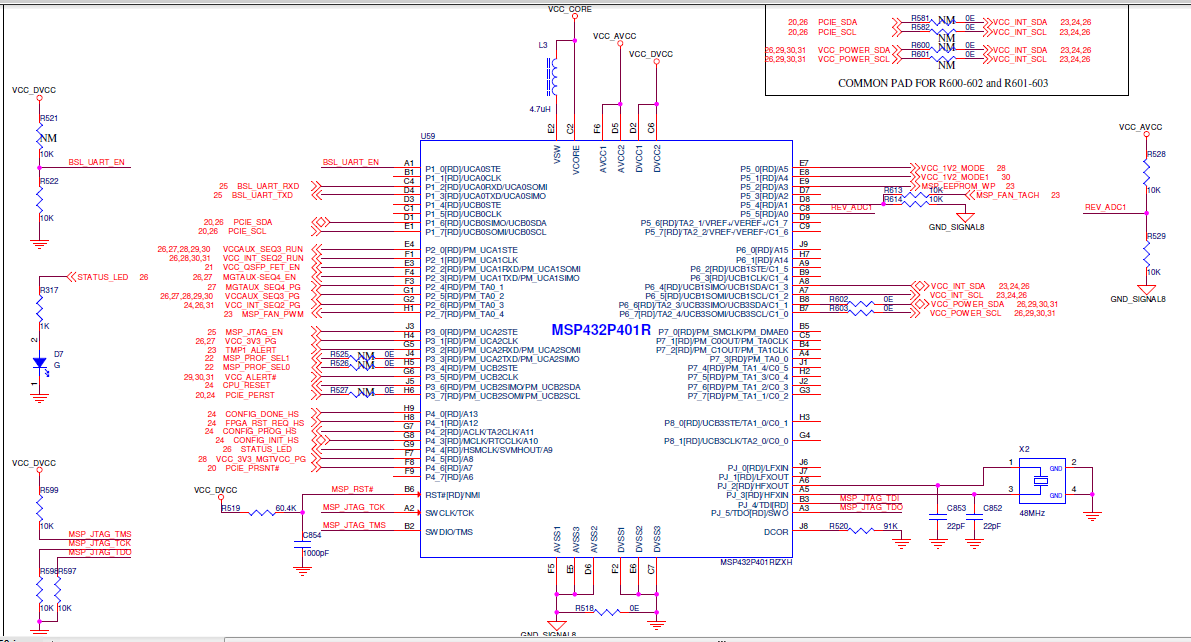Screen dimensions: 1191x642
Task: Click the CONFIG_DONE_HS net label
Action: tap(262, 414)
